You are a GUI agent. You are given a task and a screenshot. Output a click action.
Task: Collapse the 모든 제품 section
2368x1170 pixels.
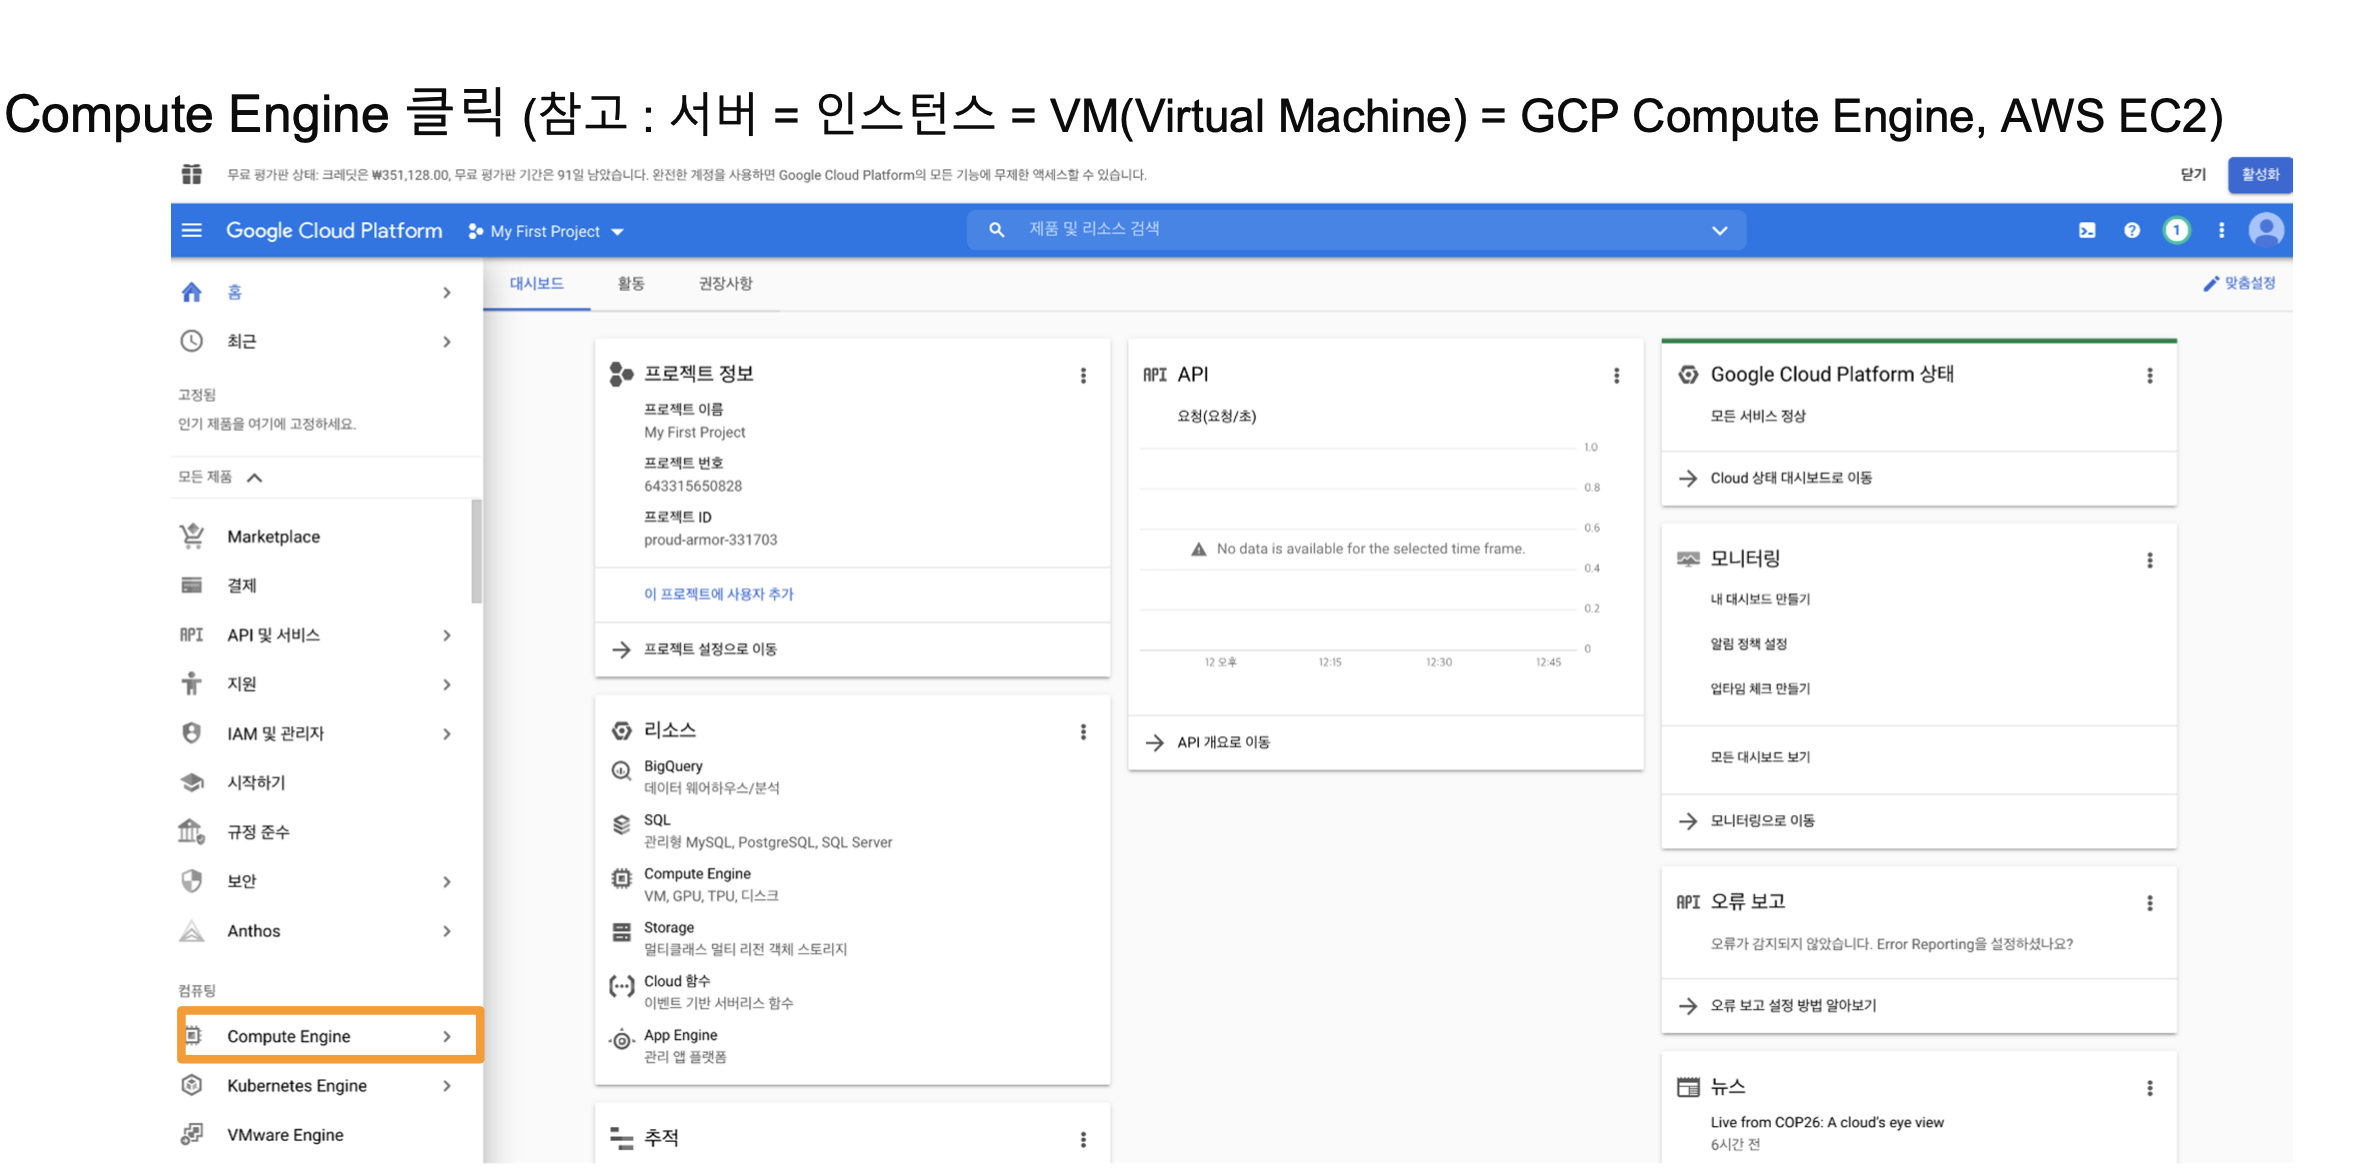coord(255,478)
